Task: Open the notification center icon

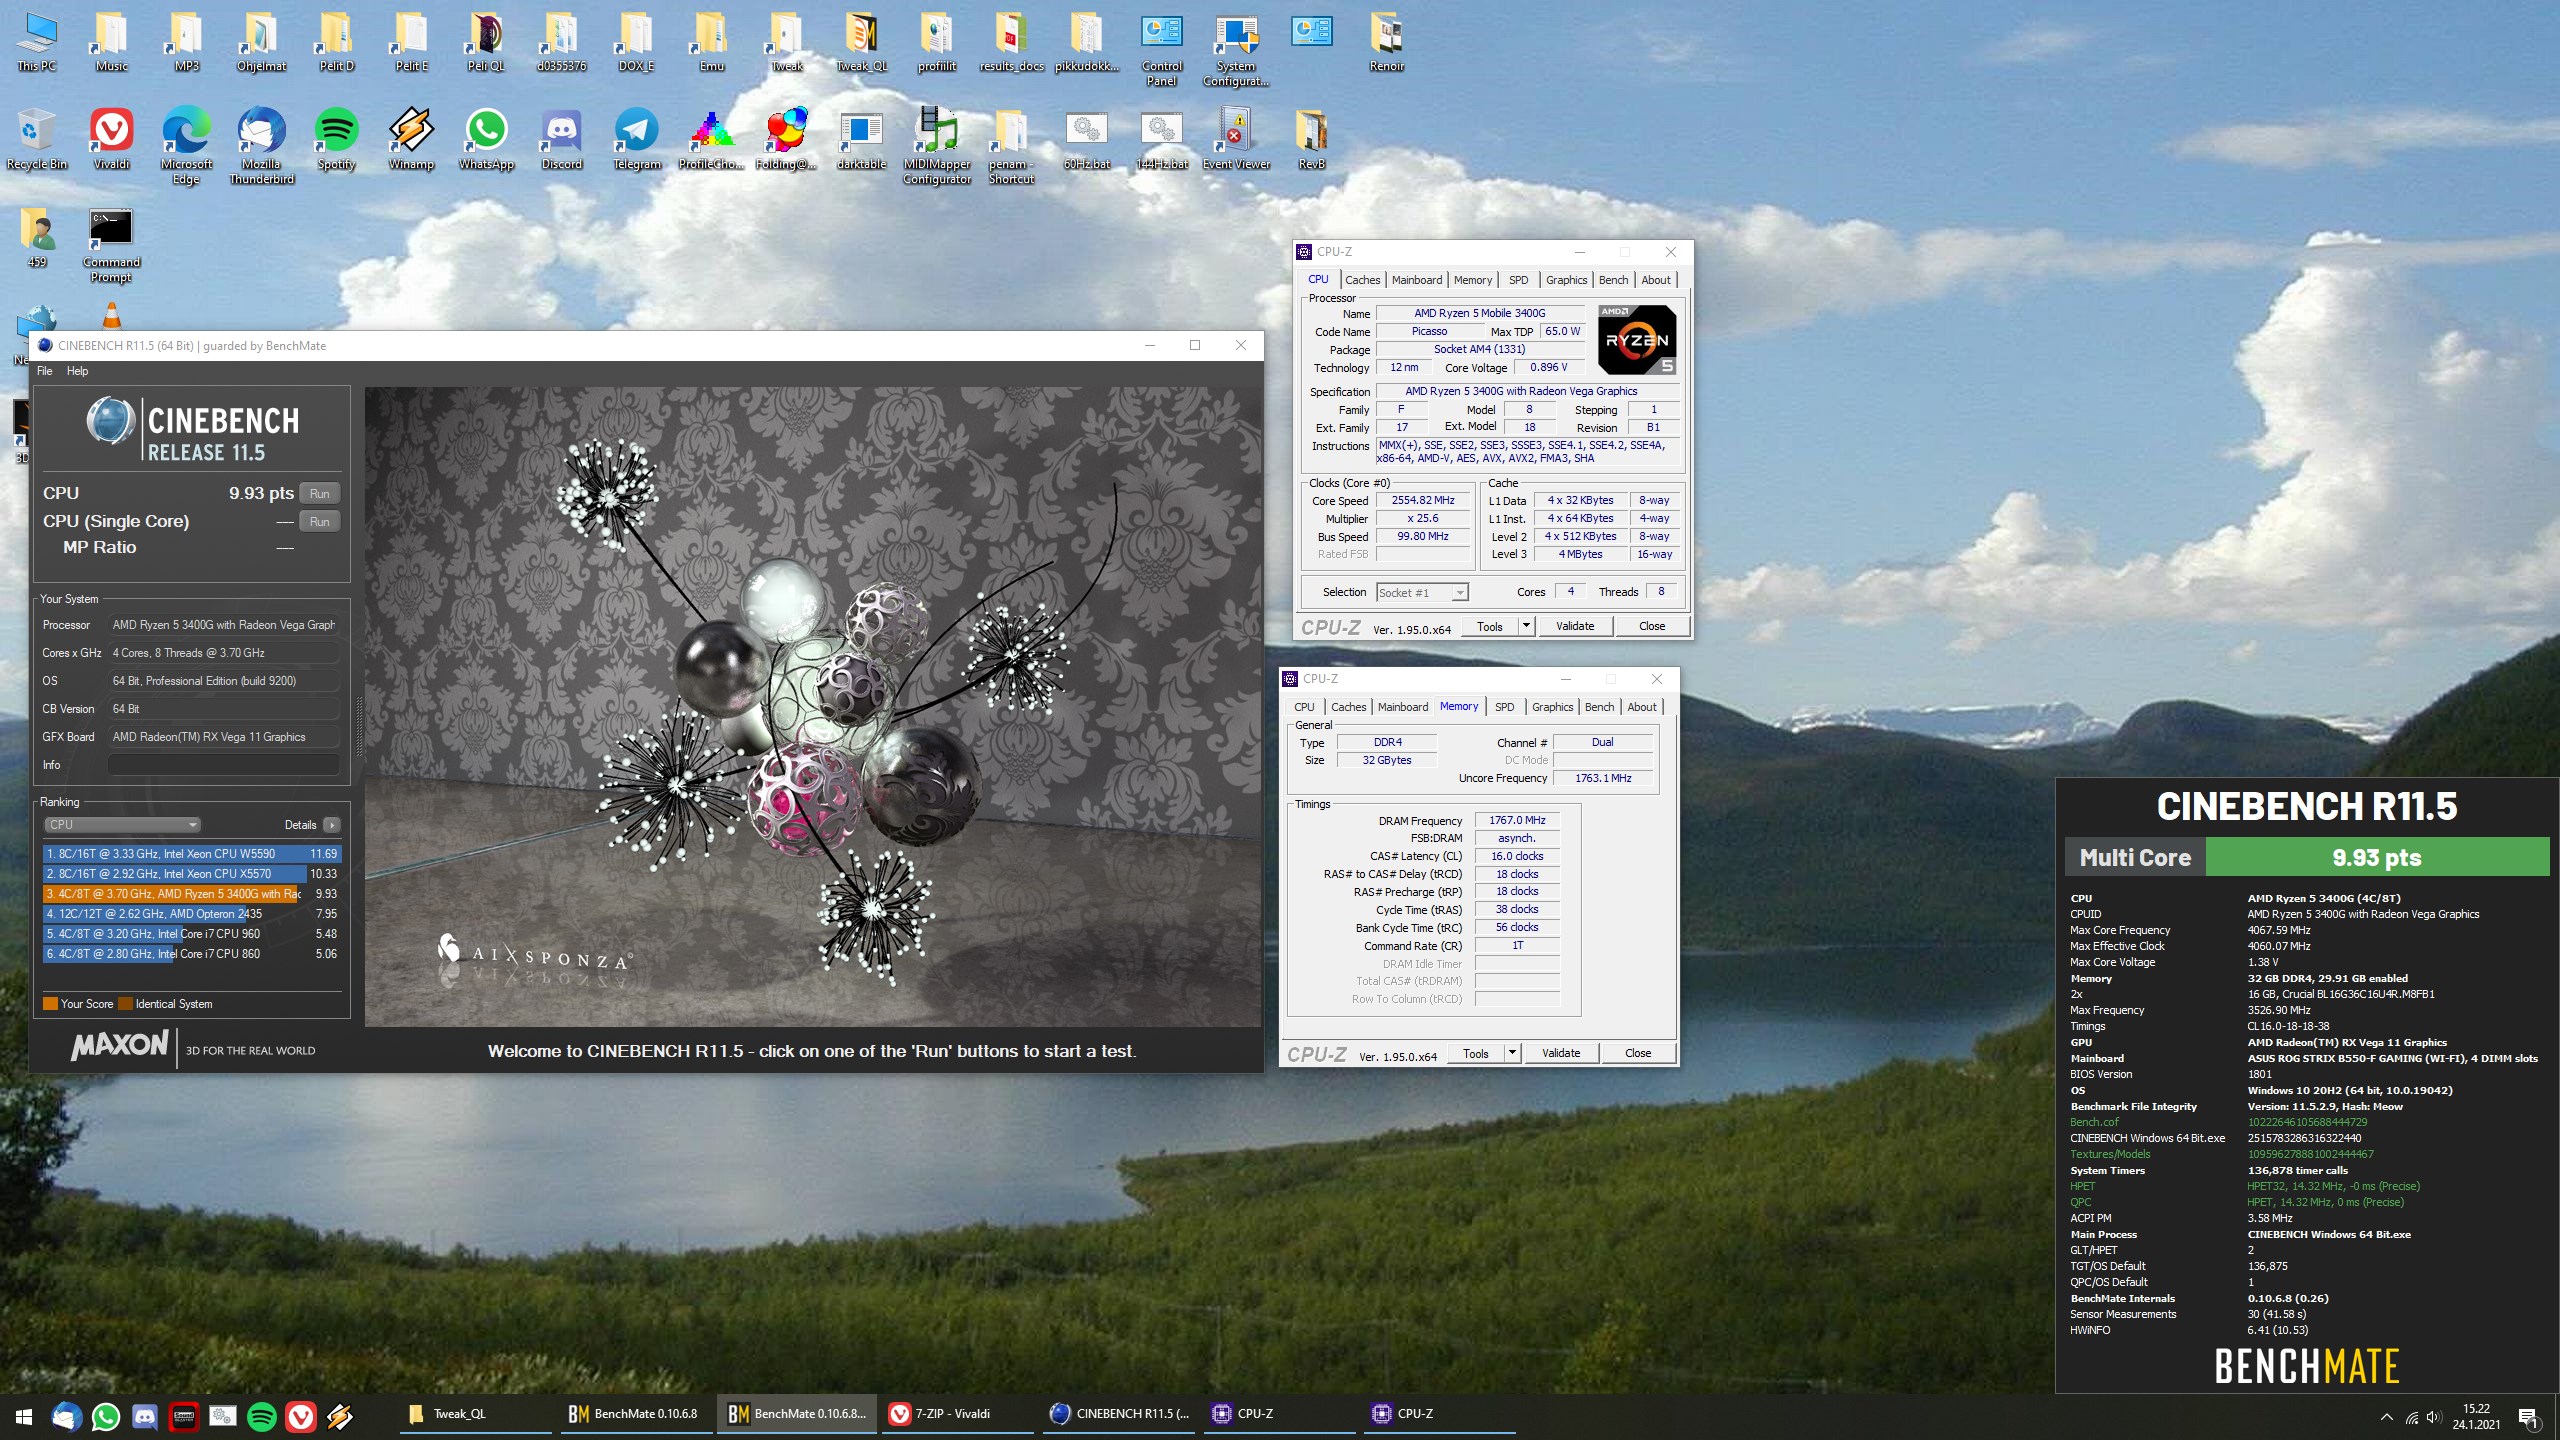Action: pos(2528,1416)
